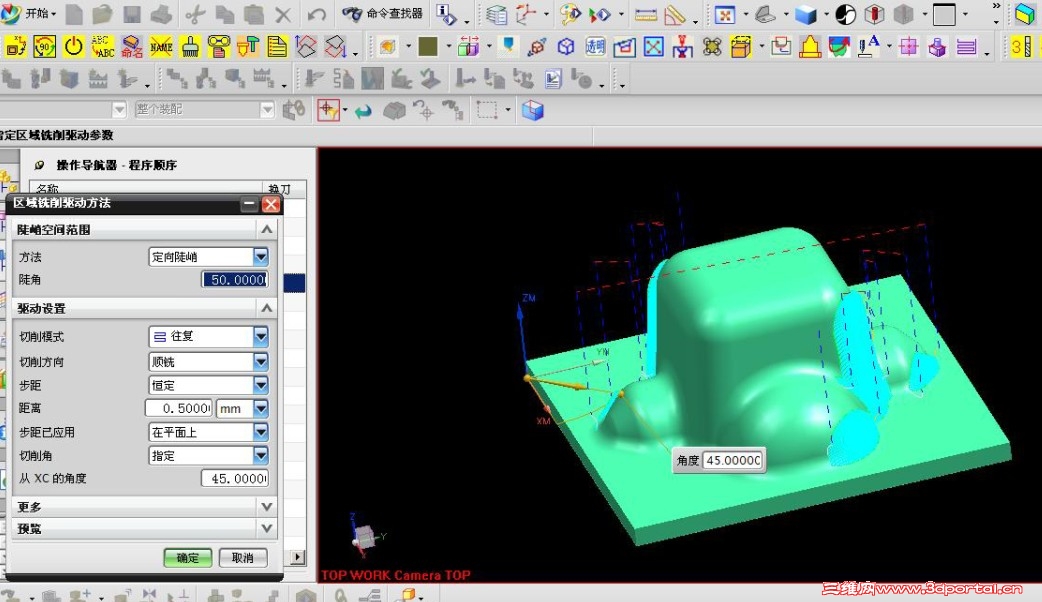This screenshot has height=602, width=1042.
Task: Minimize the 区域铣削驱动方法 dialog
Action: pos(249,204)
